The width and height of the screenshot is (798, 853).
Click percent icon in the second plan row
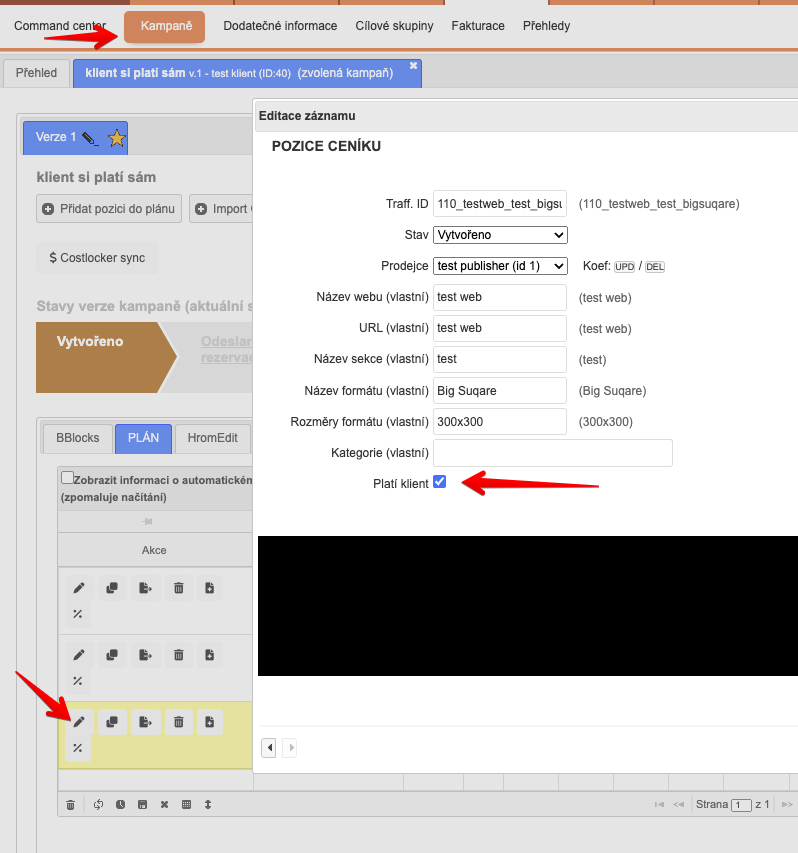(79, 681)
